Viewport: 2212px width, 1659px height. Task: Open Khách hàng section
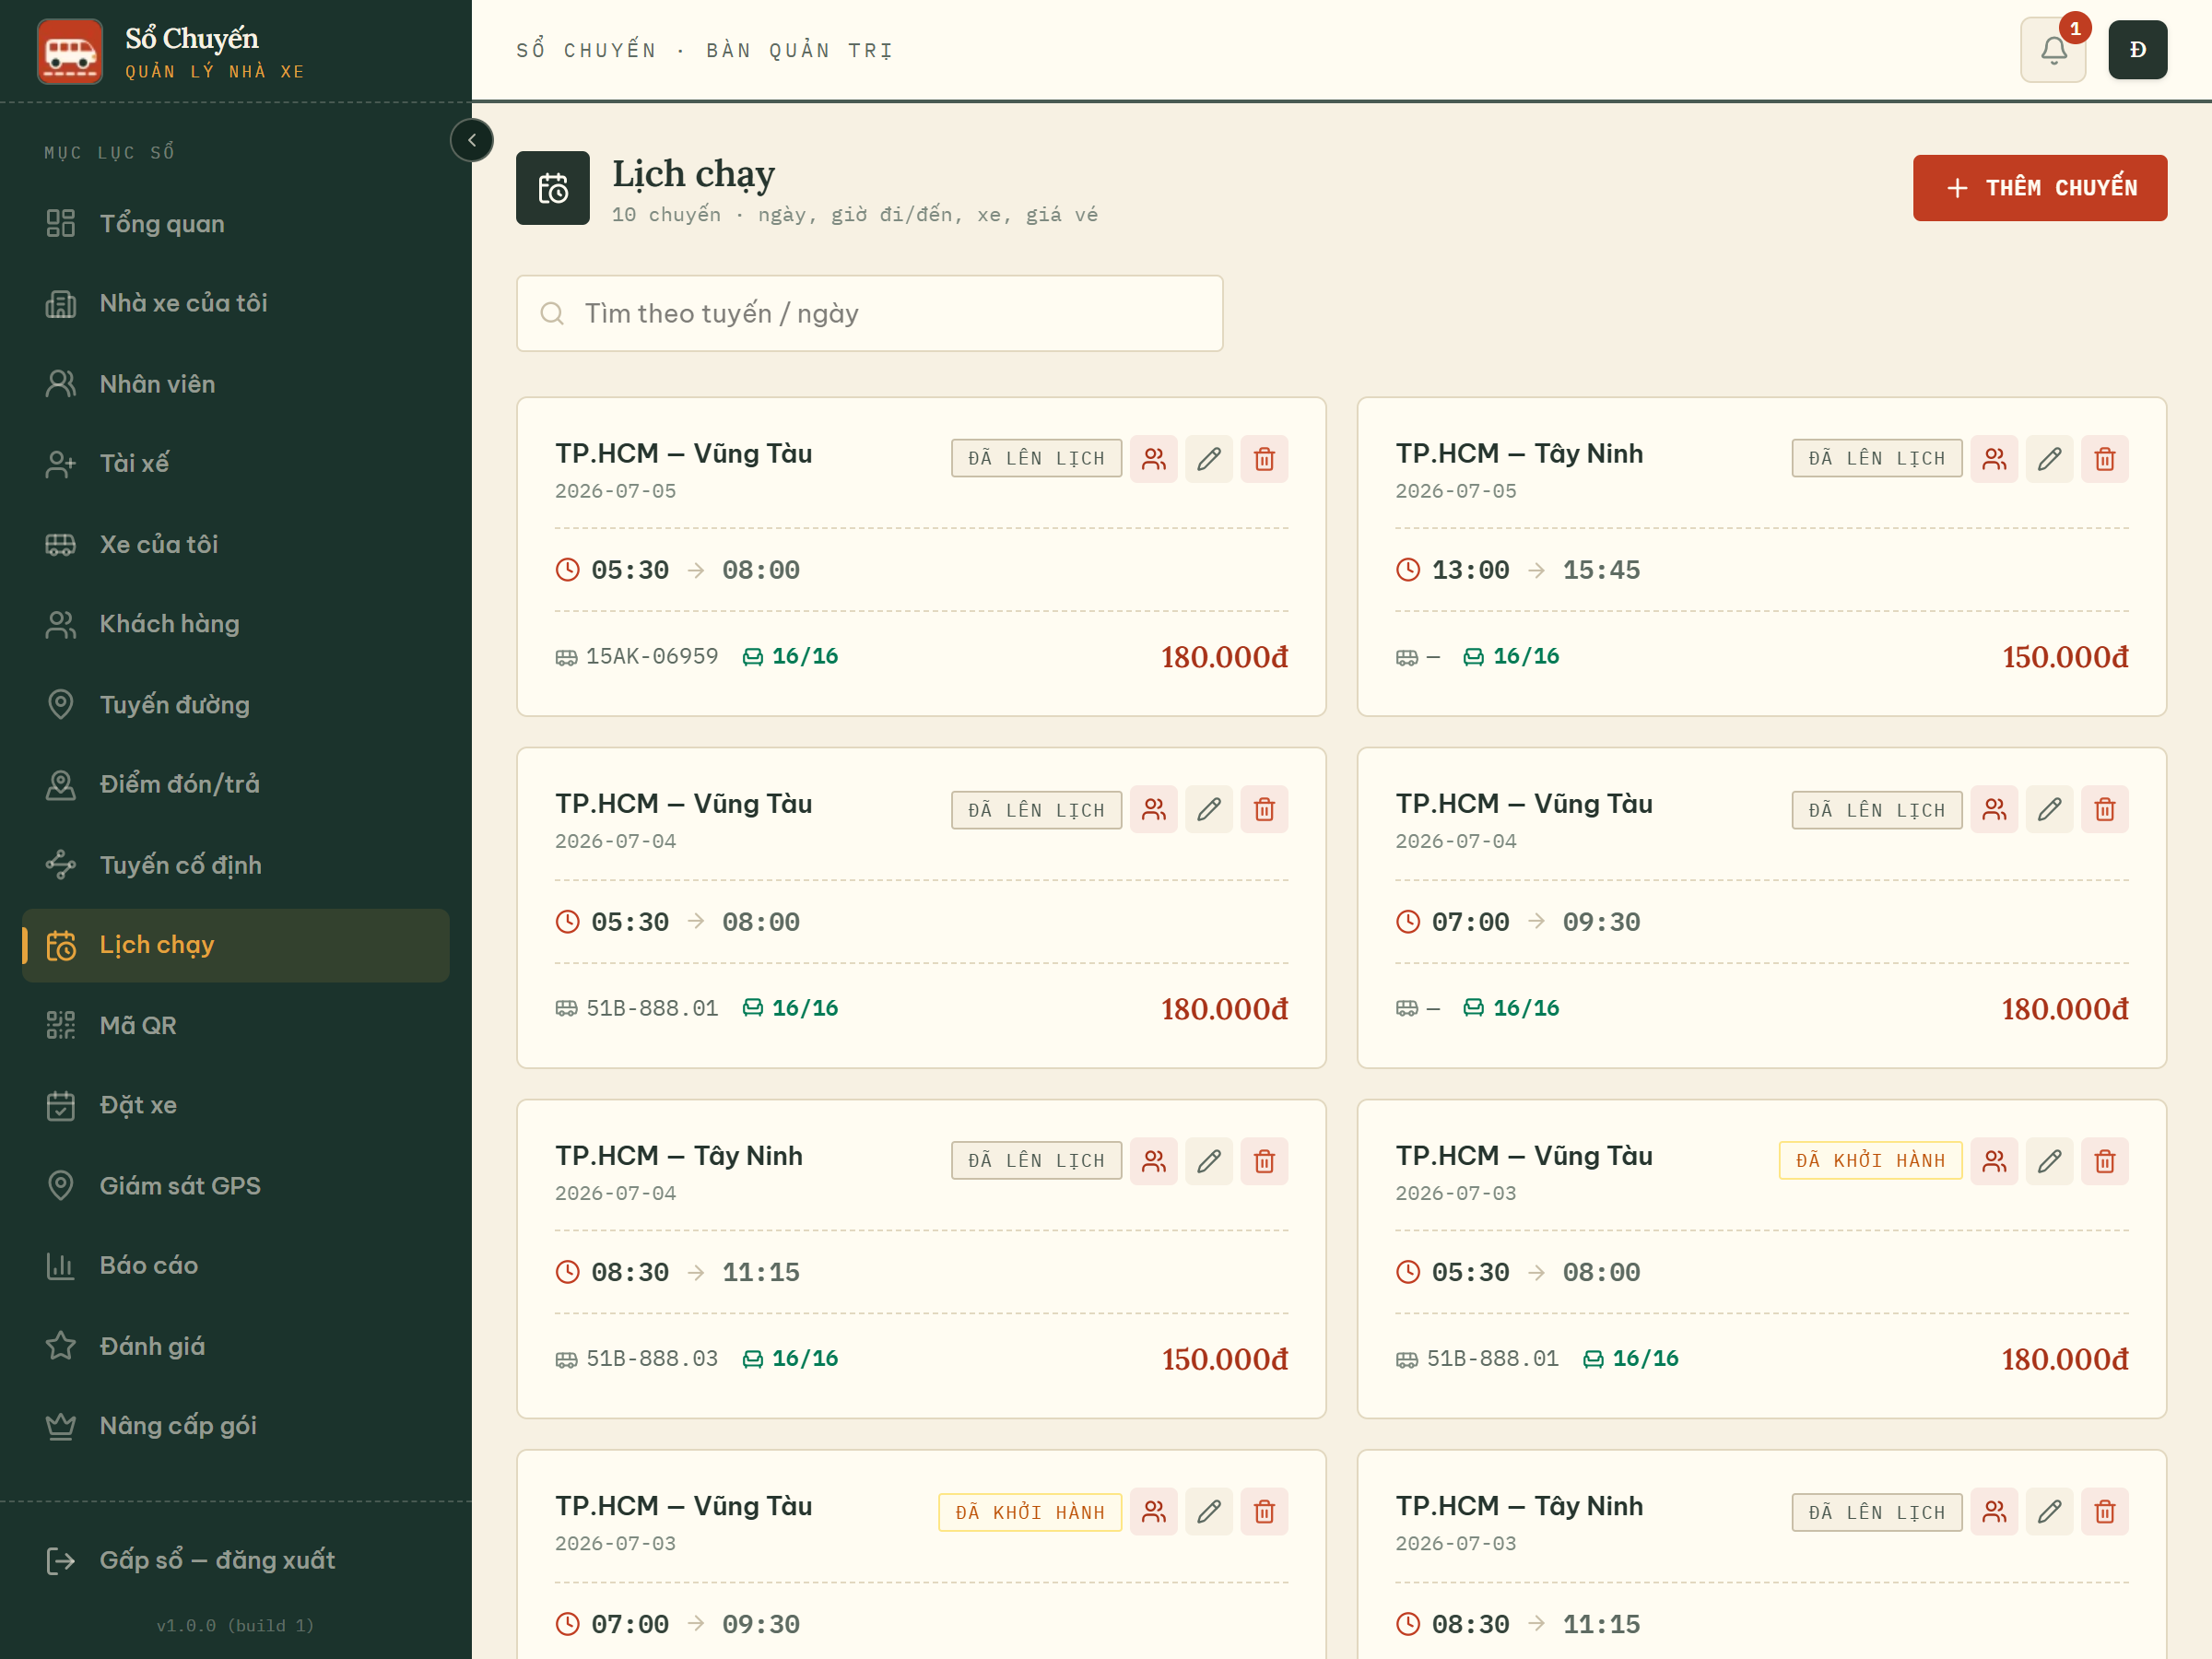pyautogui.click(x=236, y=624)
